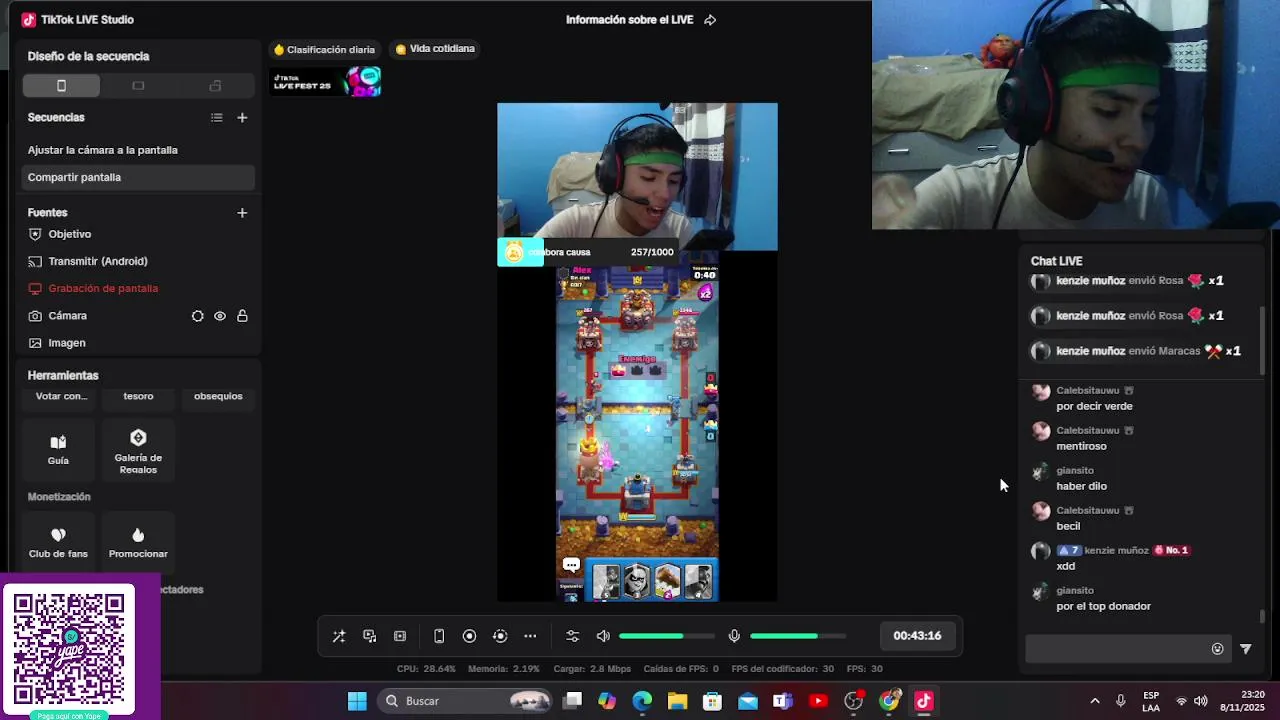The image size is (1280, 720).
Task: Add a new scene in Secuencias
Action: (242, 117)
